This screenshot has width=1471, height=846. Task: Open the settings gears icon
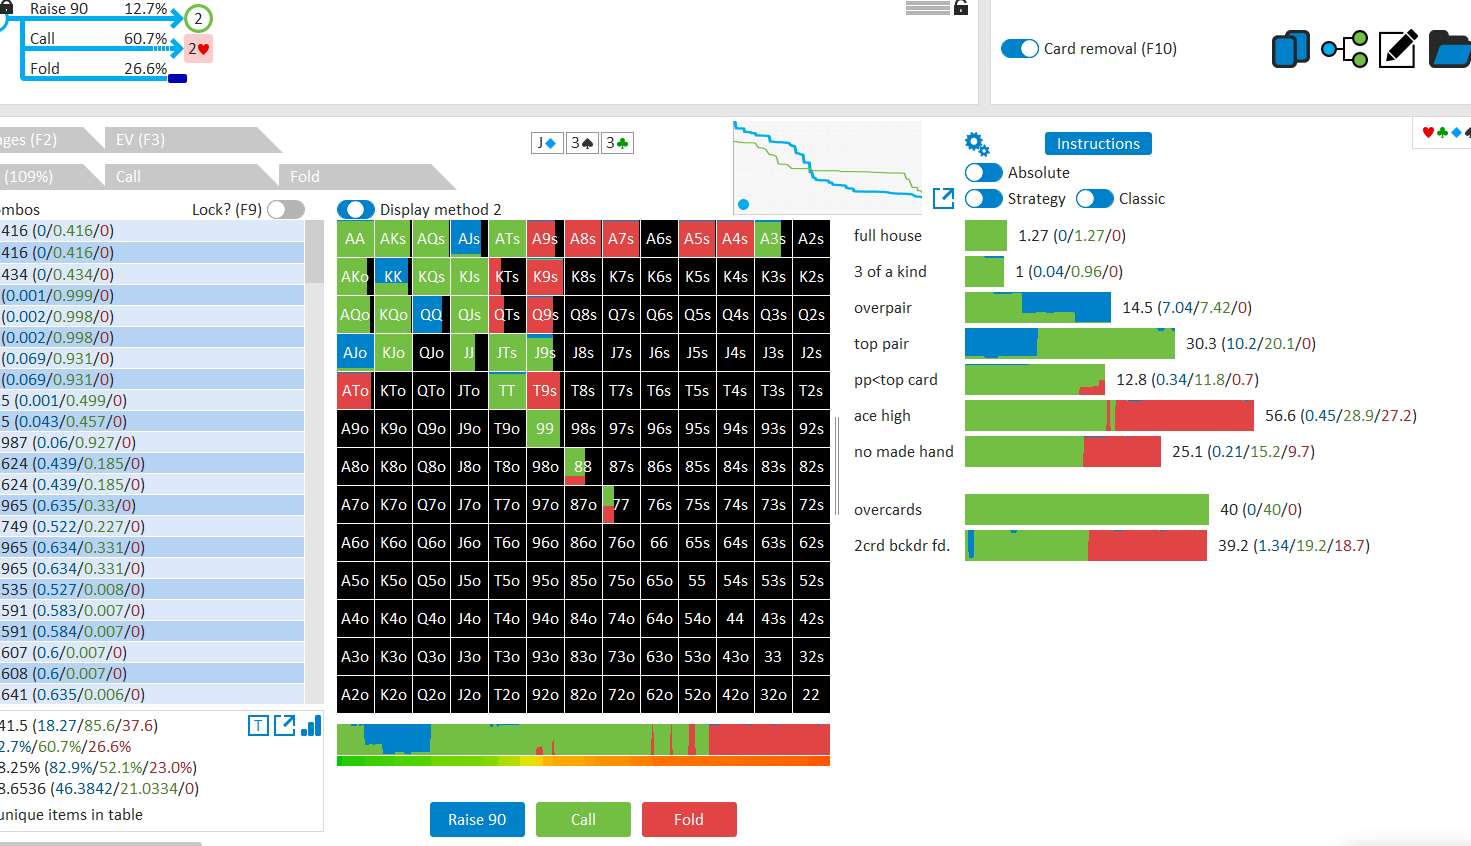point(977,144)
